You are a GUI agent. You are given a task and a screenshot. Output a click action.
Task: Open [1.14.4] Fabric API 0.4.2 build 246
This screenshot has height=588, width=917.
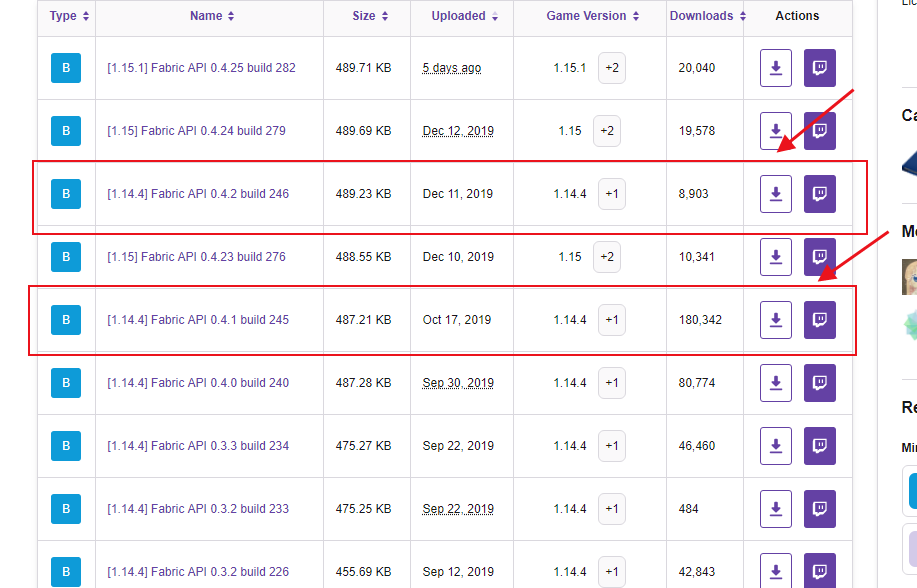click(198, 194)
